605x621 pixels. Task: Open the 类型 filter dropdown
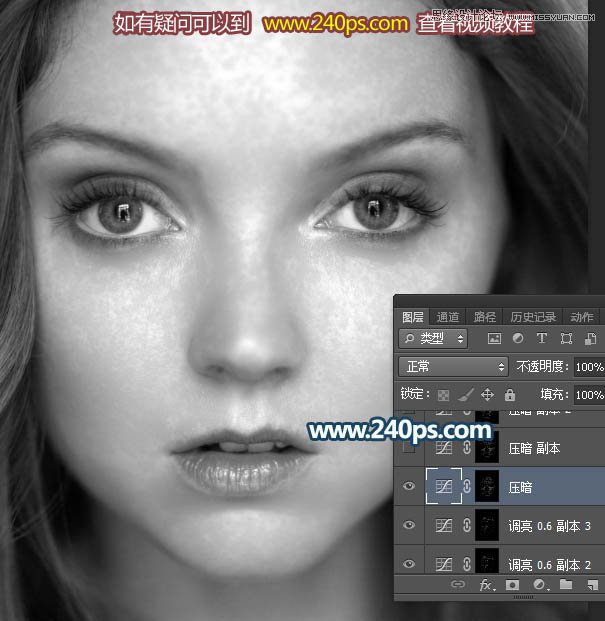(x=433, y=339)
